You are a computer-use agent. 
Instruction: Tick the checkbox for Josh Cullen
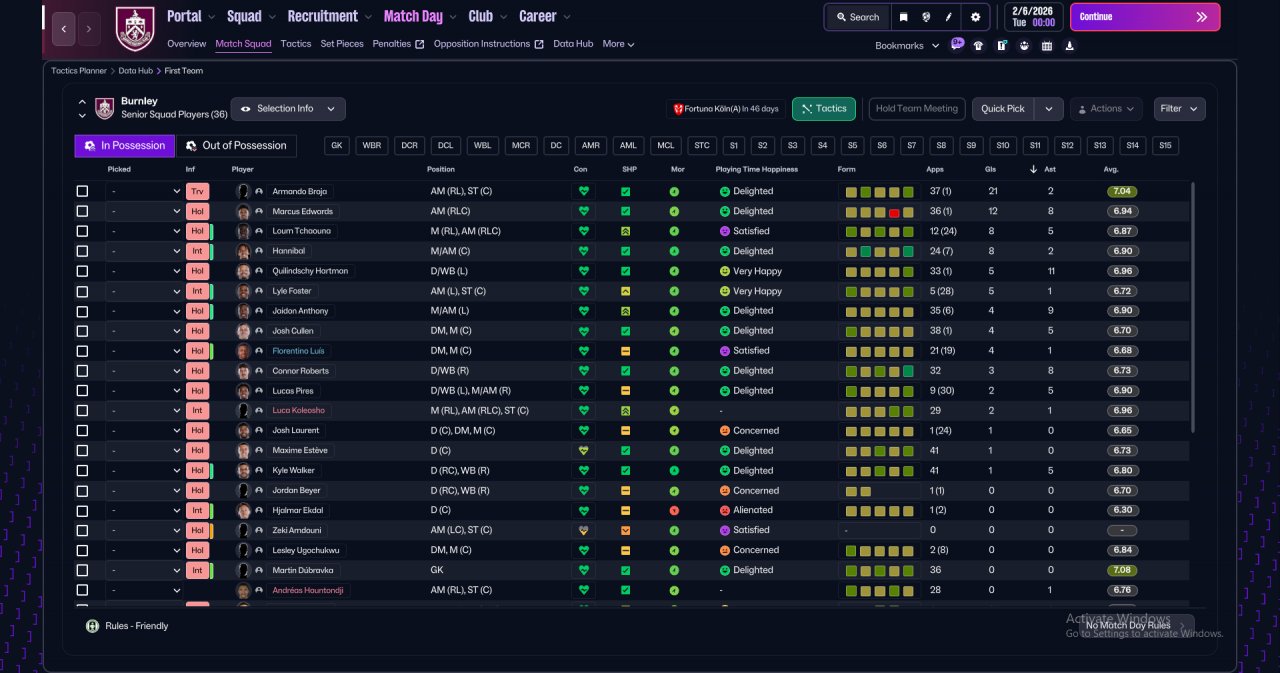(82, 331)
